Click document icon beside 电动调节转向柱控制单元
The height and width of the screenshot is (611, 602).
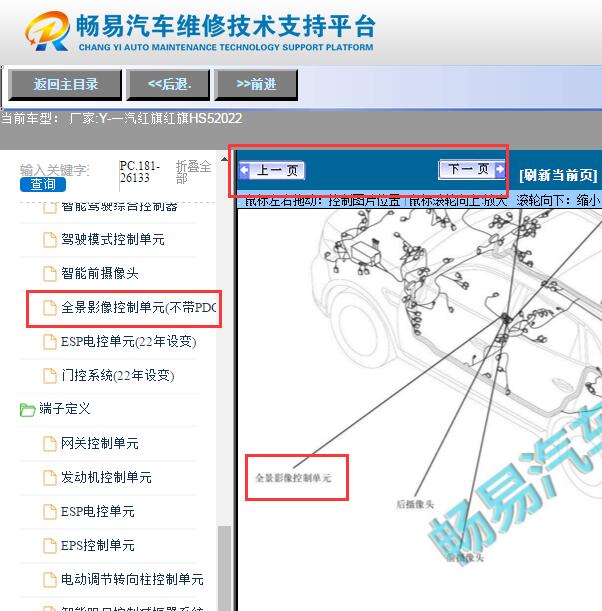click(x=49, y=579)
